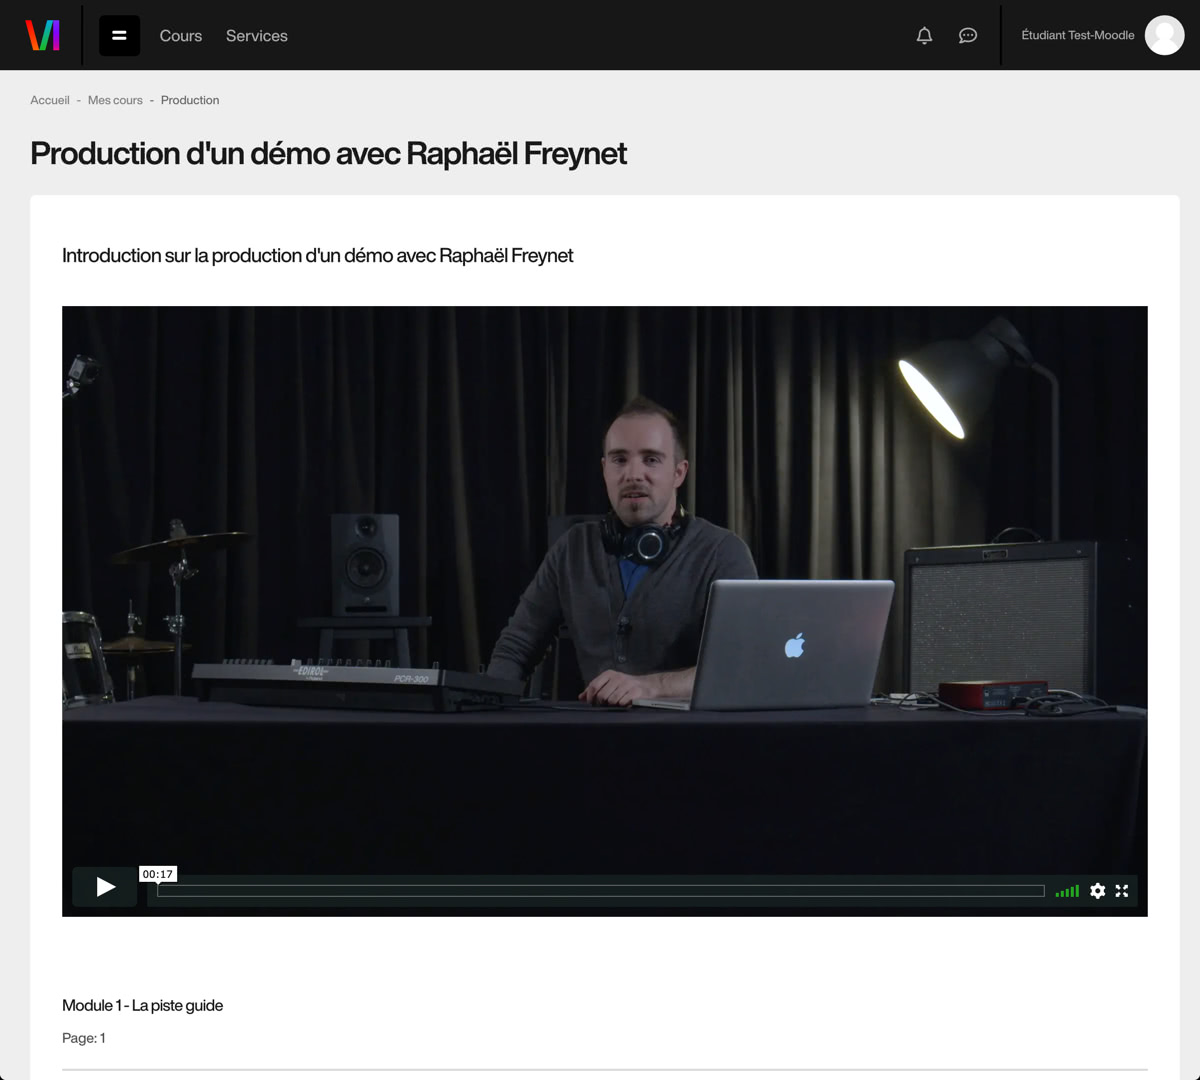The image size is (1200, 1080).
Task: Click the Page: 1 label
Action: (84, 1038)
